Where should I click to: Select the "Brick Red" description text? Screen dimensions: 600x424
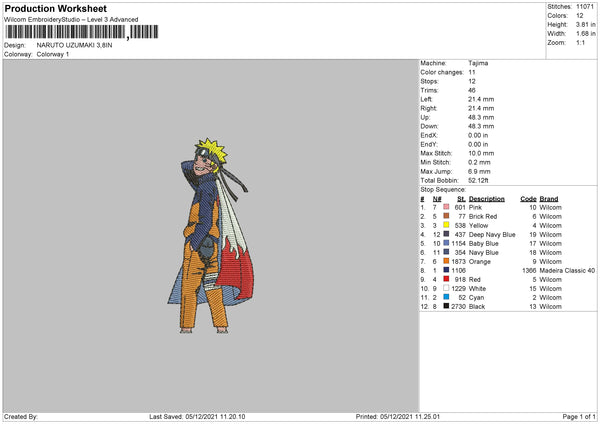point(483,216)
